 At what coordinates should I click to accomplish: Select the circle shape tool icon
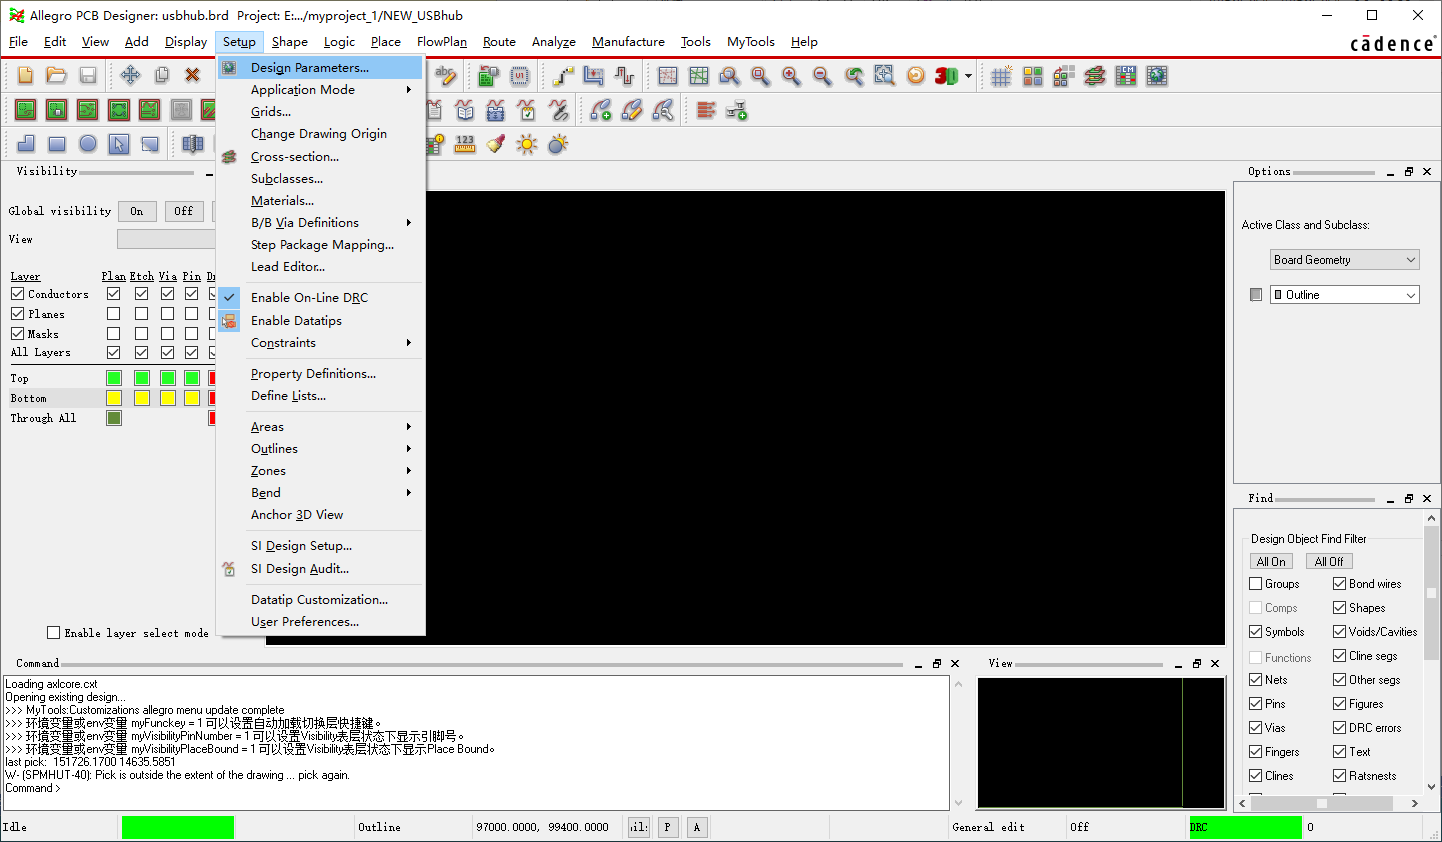point(88,144)
